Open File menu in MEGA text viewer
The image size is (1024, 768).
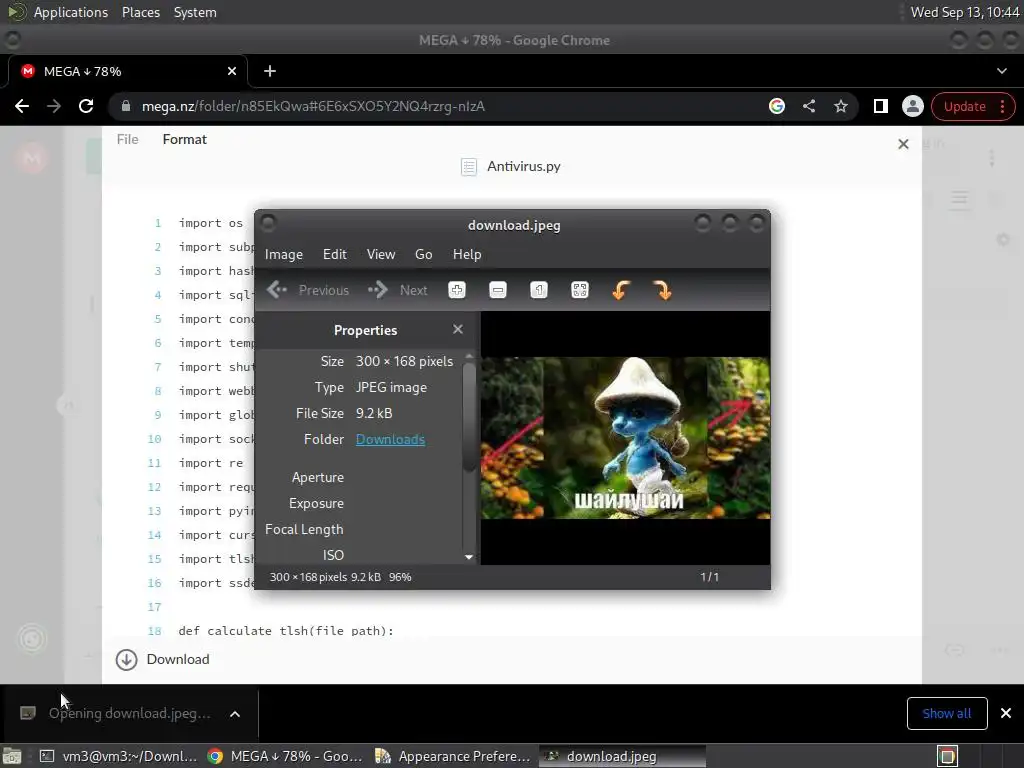coord(127,139)
